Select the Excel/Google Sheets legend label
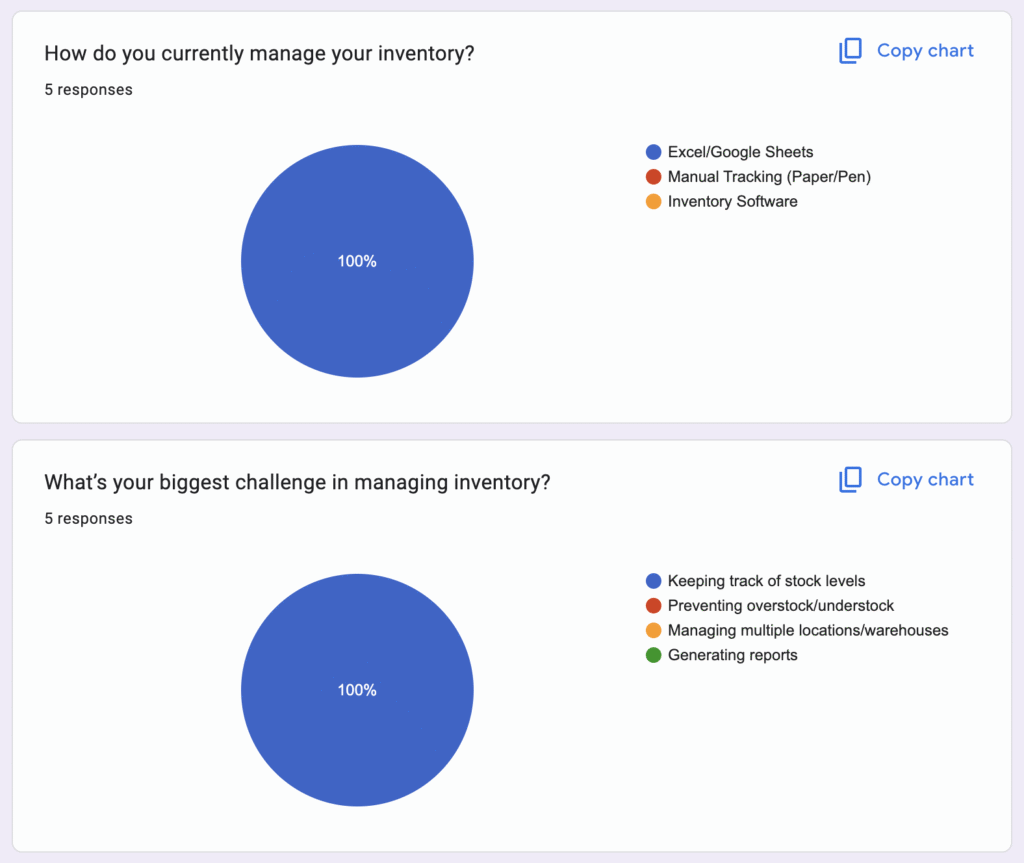The width and height of the screenshot is (1024, 863). (x=740, y=152)
